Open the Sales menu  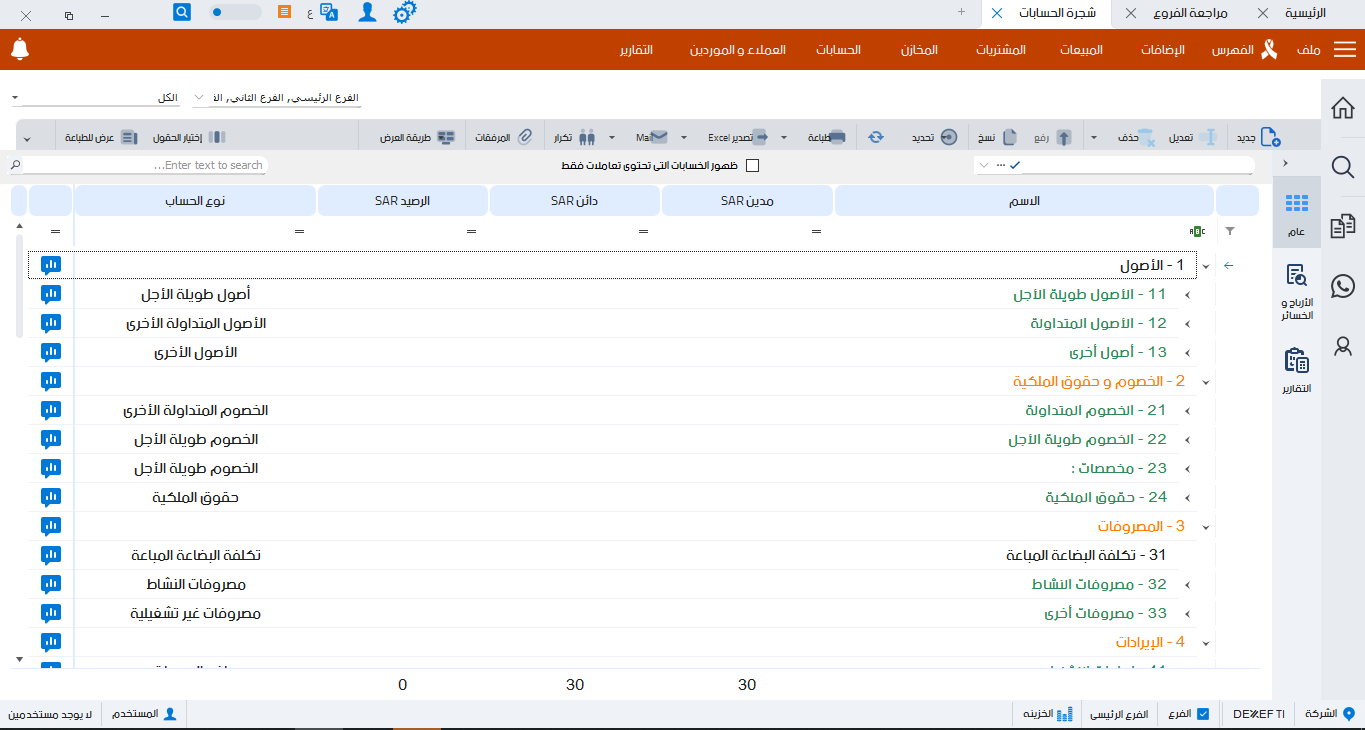1081,50
